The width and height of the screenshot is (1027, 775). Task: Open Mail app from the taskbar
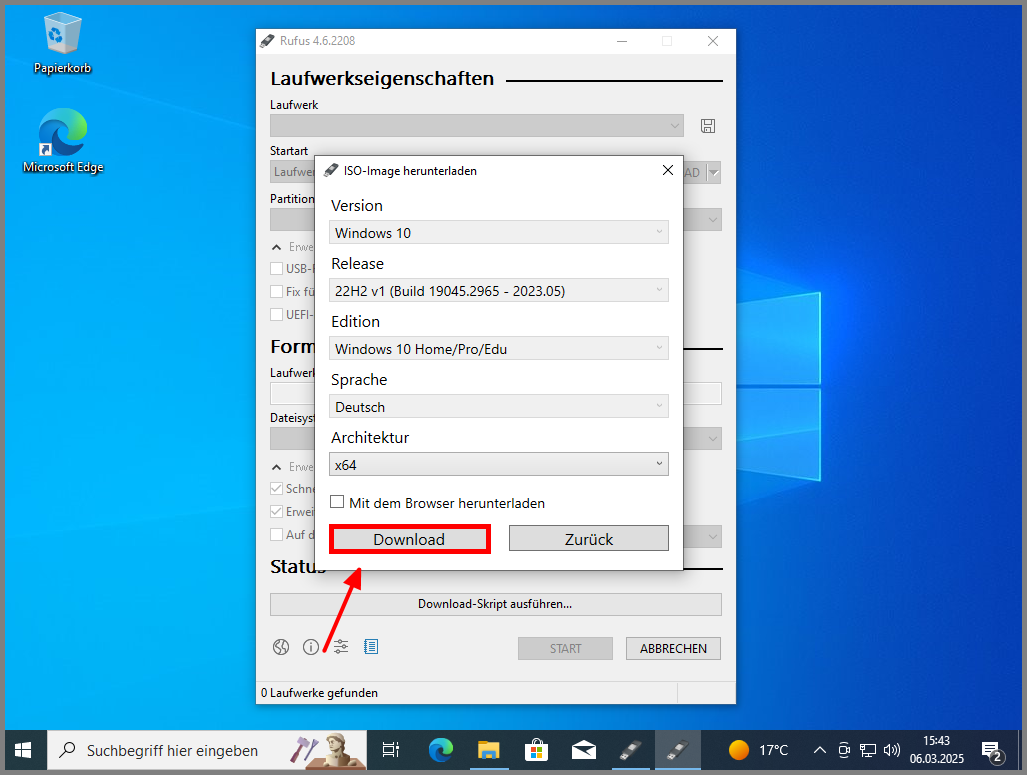click(x=584, y=750)
